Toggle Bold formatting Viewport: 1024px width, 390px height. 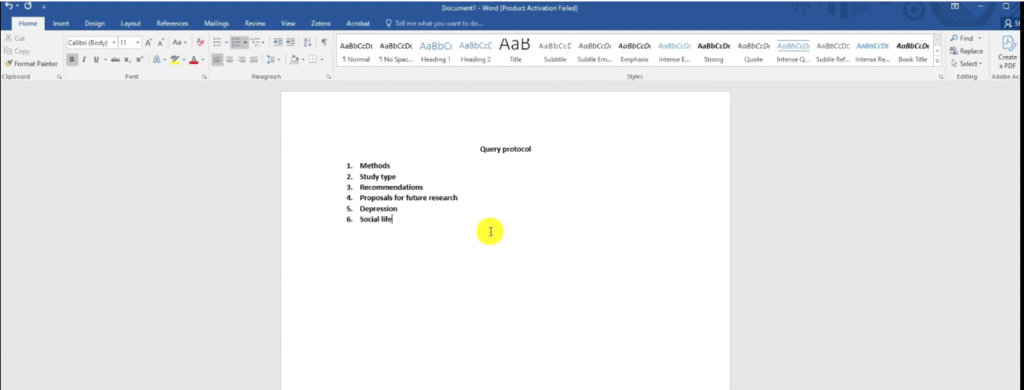[x=72, y=59]
